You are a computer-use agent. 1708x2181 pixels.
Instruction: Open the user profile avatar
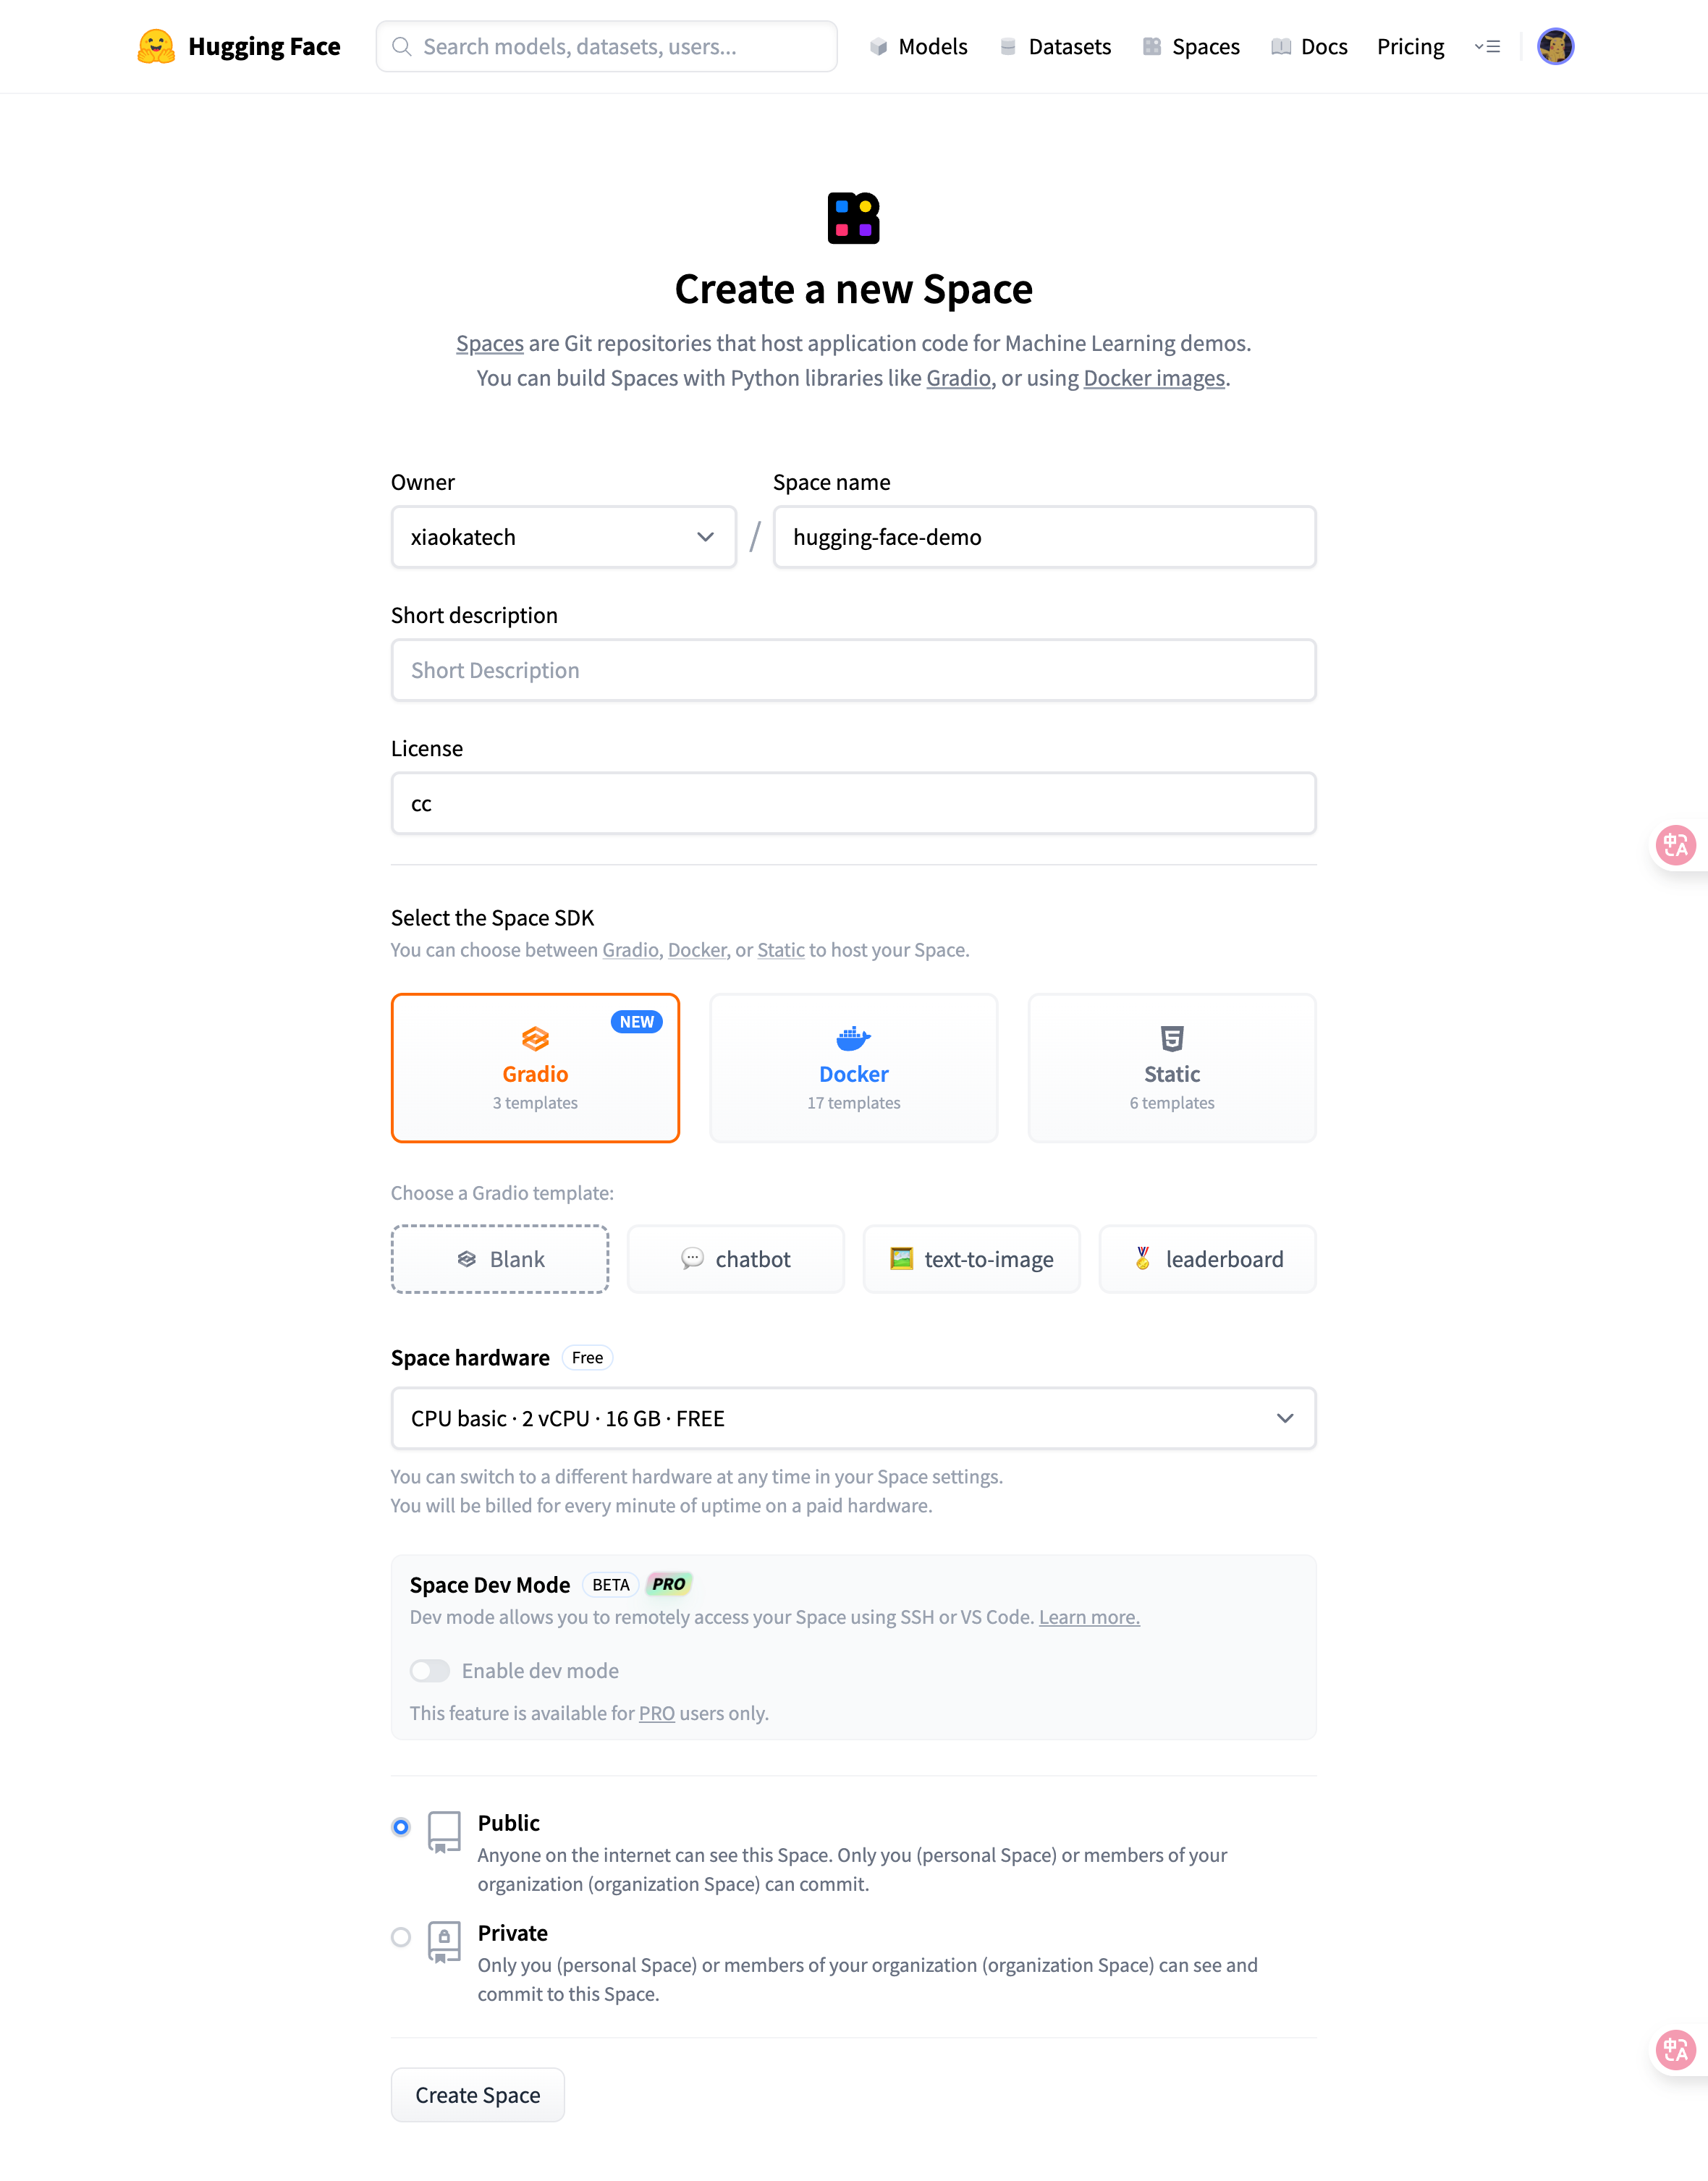(x=1555, y=46)
